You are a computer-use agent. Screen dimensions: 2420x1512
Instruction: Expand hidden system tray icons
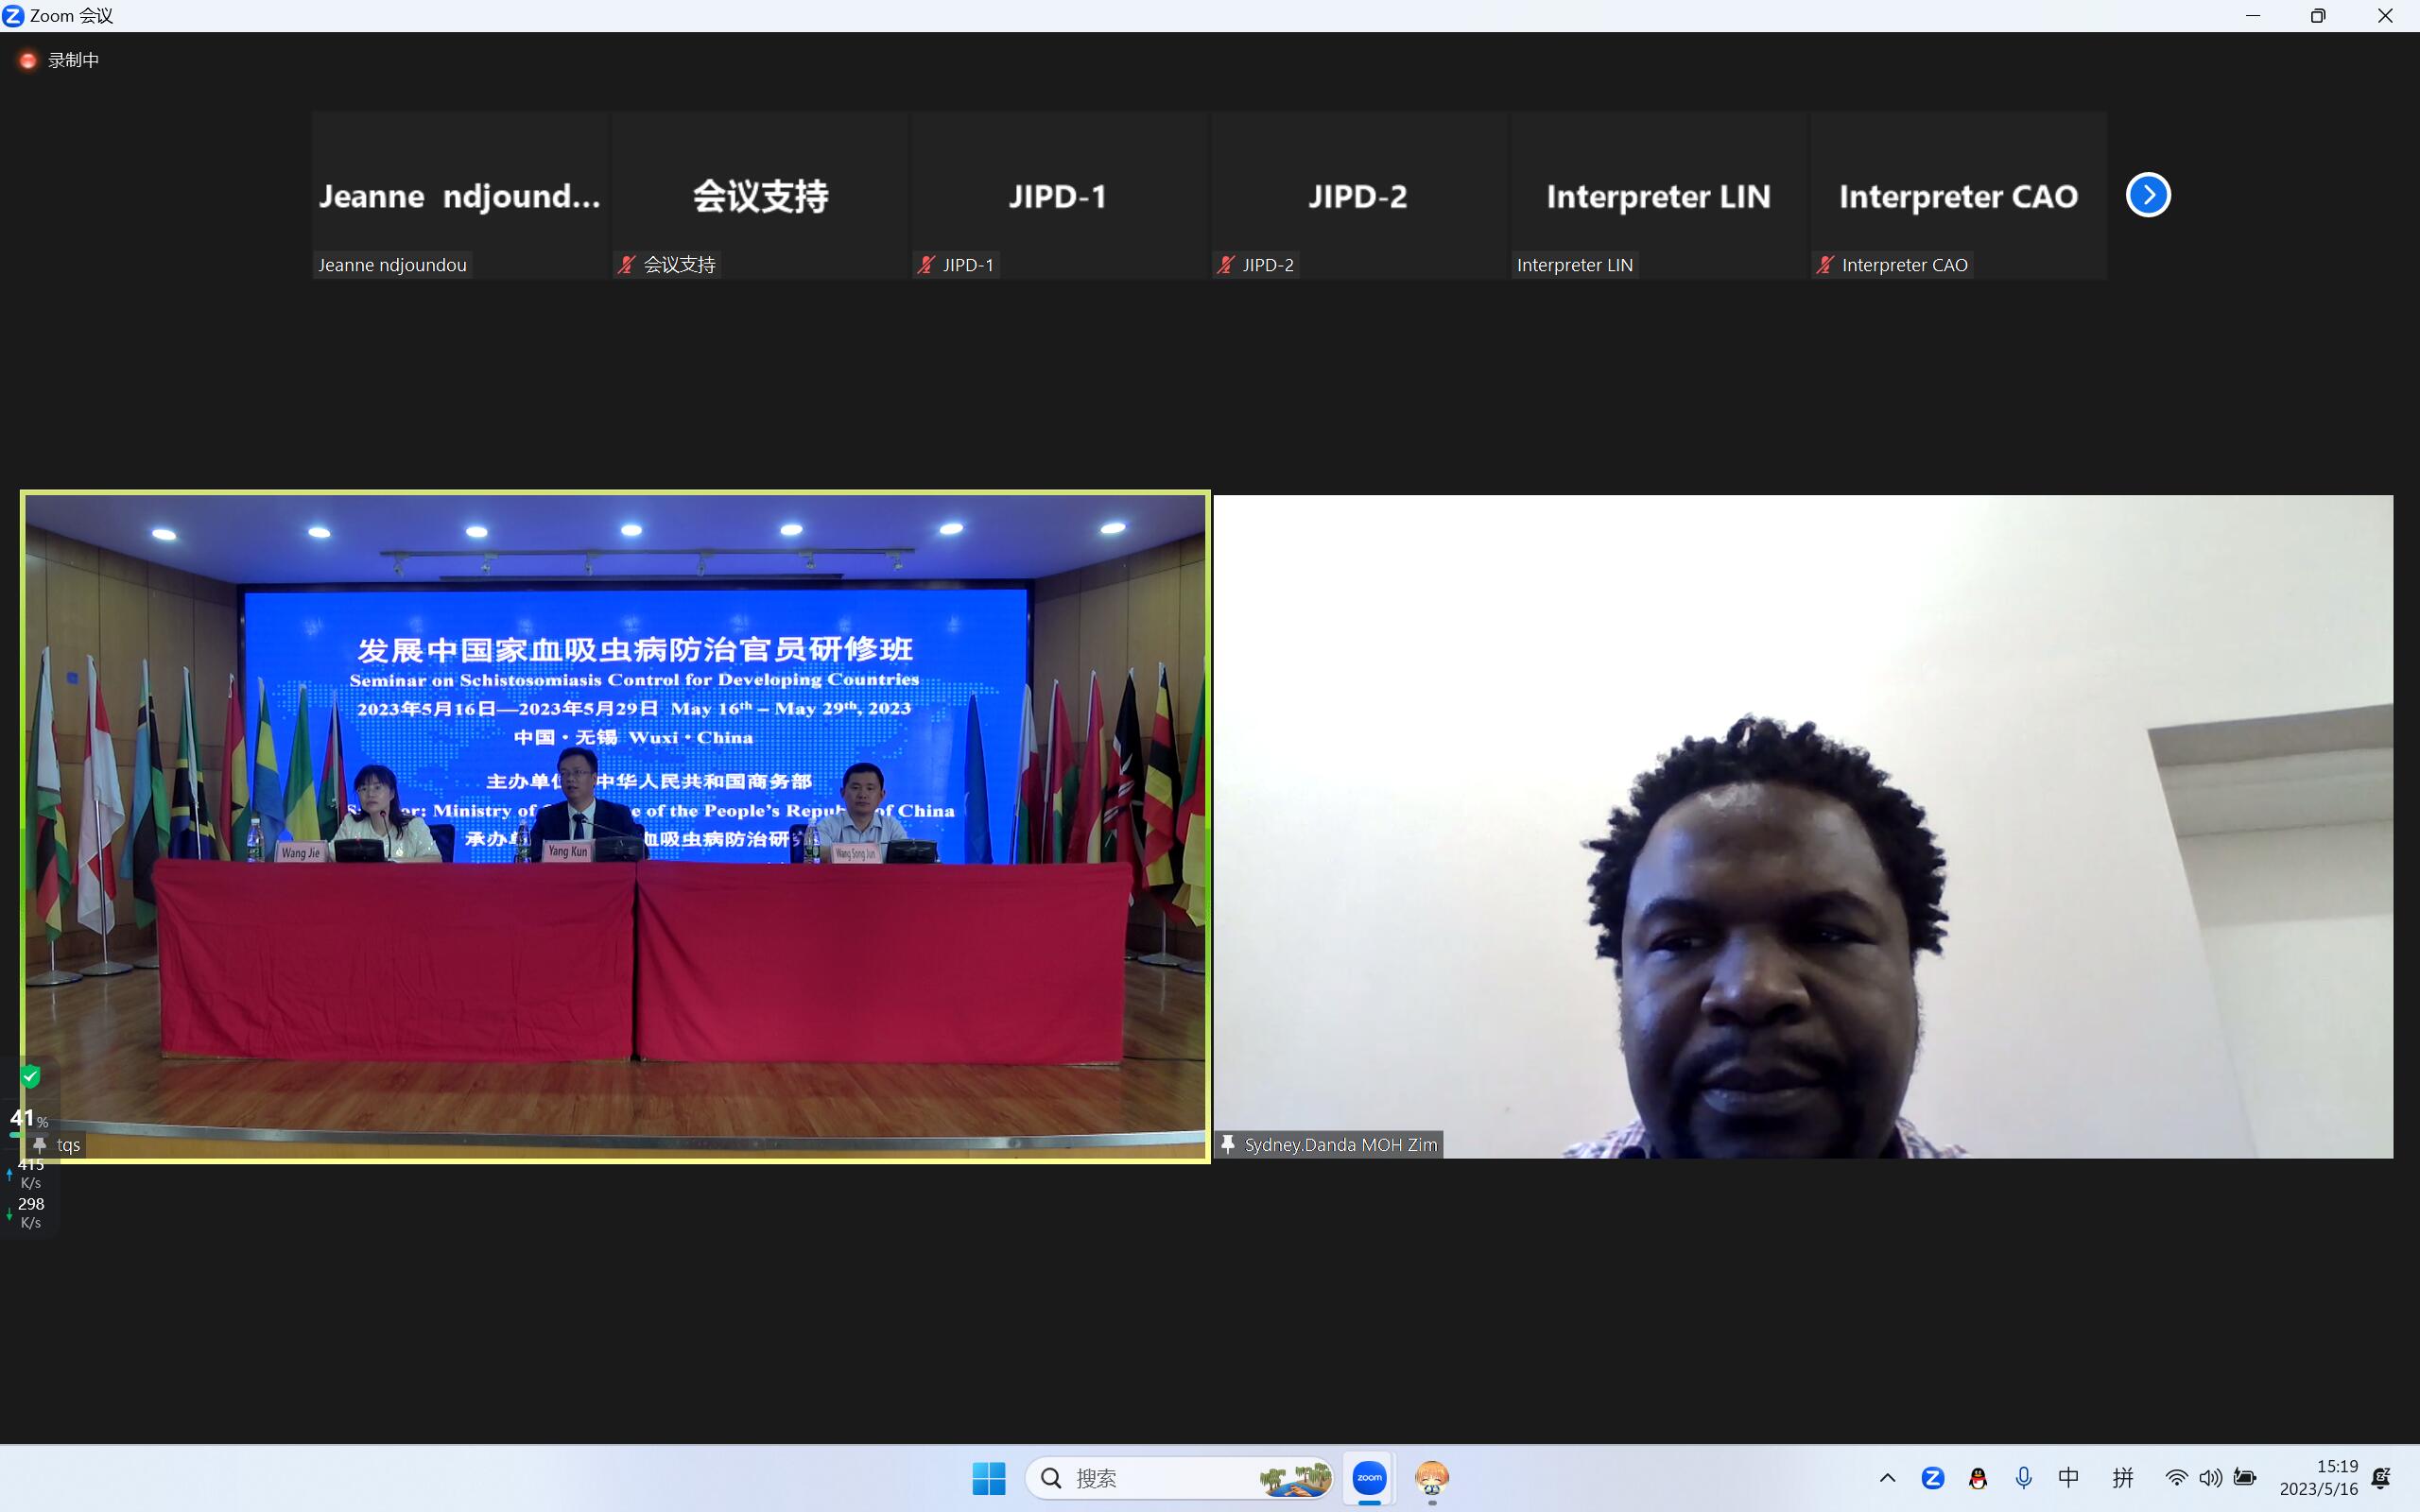1887,1478
